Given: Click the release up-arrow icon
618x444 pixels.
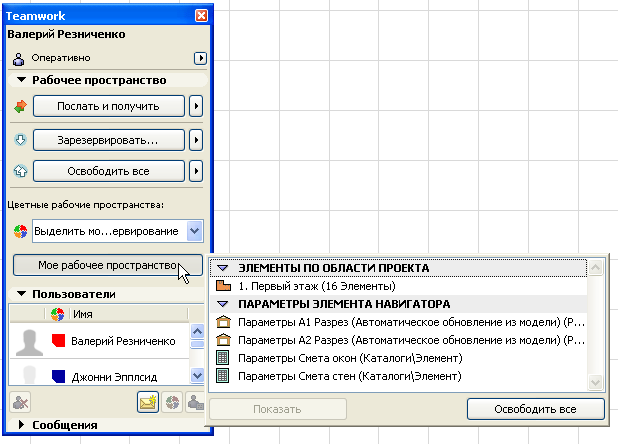Looking at the screenshot, I should (x=20, y=171).
